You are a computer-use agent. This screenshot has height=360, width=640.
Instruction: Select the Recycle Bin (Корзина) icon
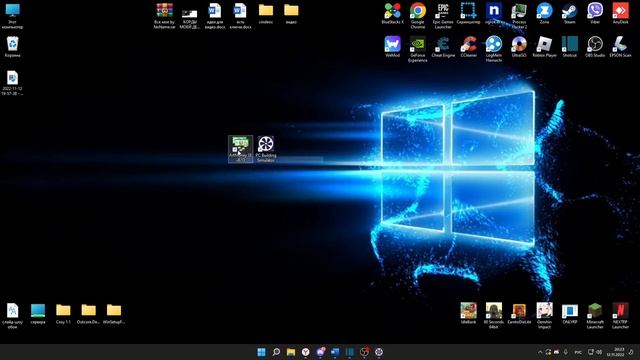click(x=13, y=47)
